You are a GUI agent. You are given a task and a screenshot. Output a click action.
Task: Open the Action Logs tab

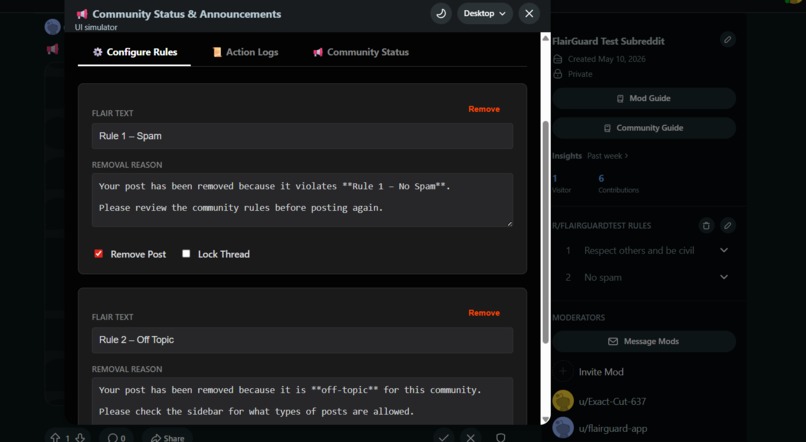[x=245, y=52]
